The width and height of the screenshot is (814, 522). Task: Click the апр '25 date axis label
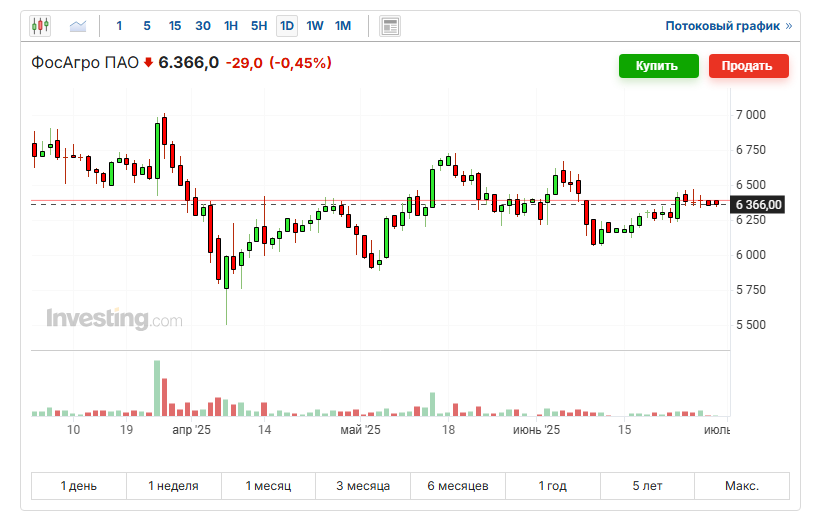point(192,430)
